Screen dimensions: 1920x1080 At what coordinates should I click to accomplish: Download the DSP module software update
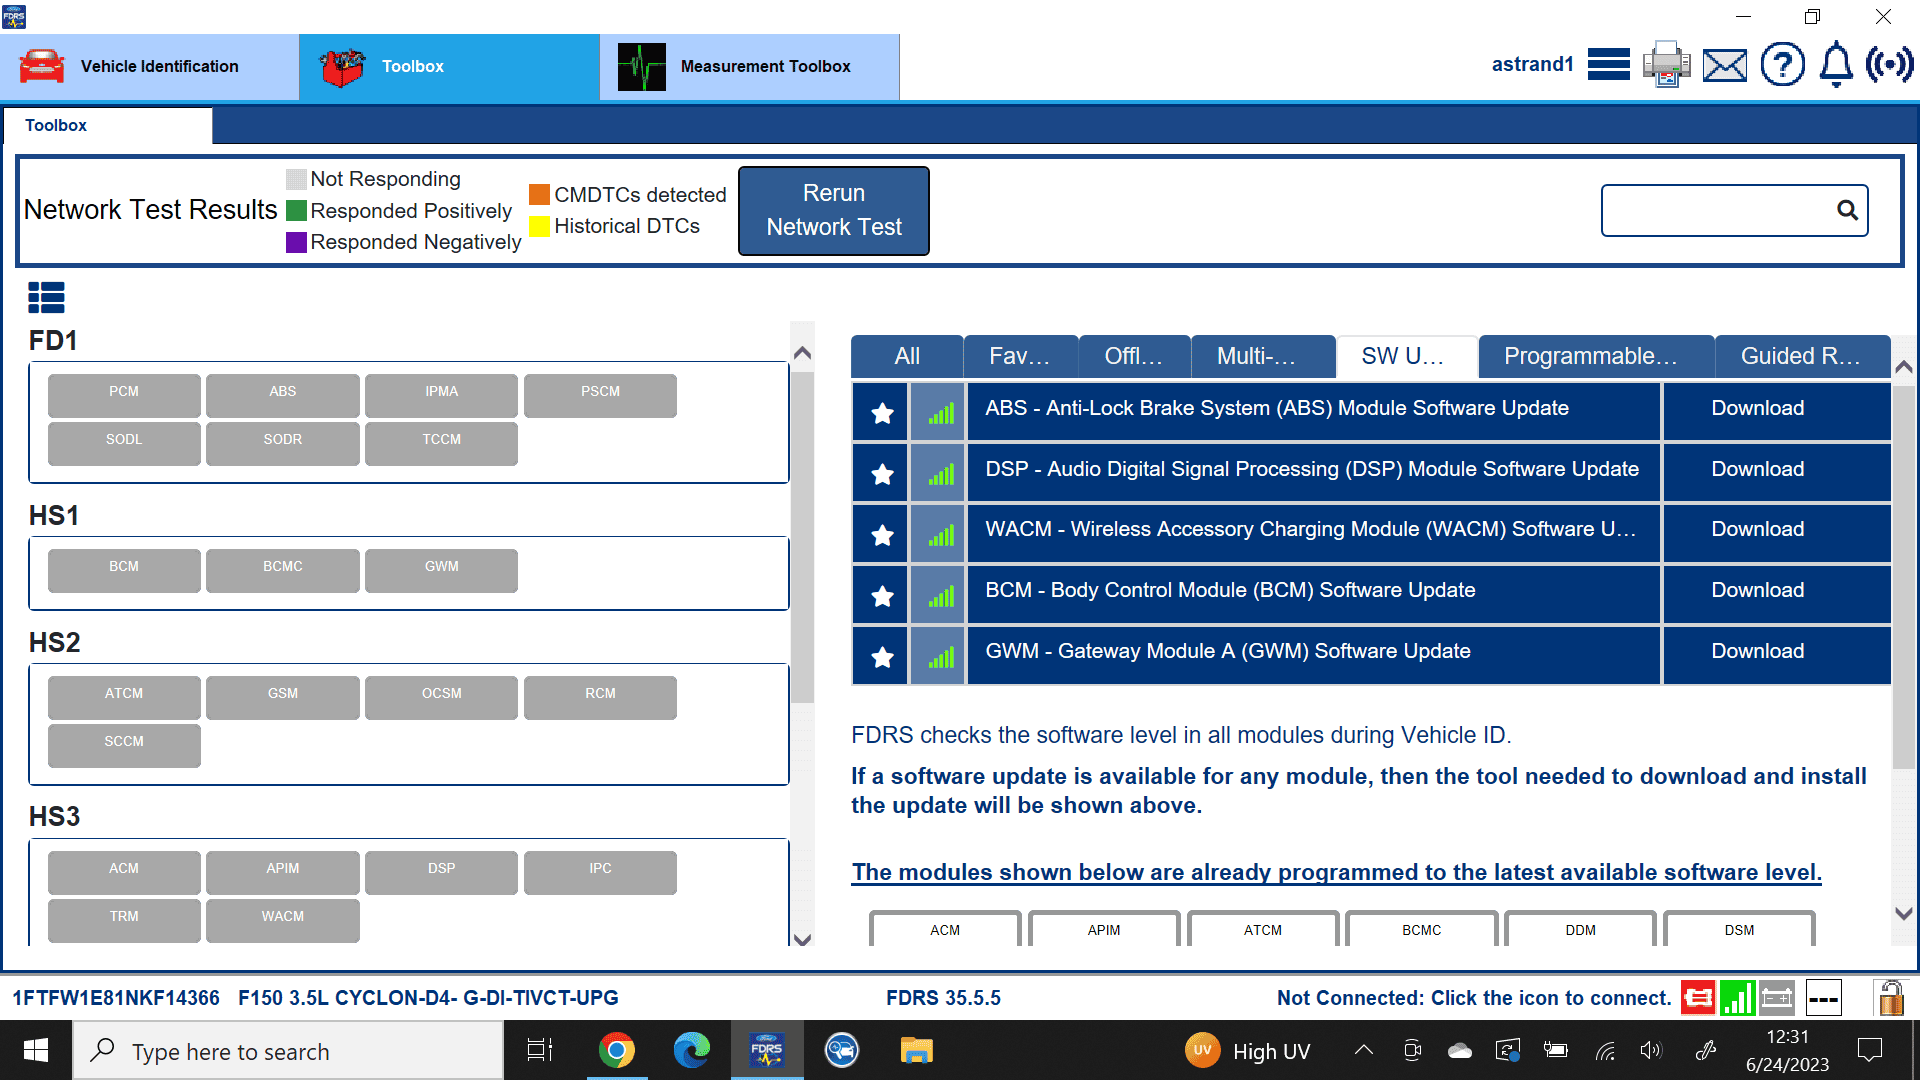coord(1757,469)
